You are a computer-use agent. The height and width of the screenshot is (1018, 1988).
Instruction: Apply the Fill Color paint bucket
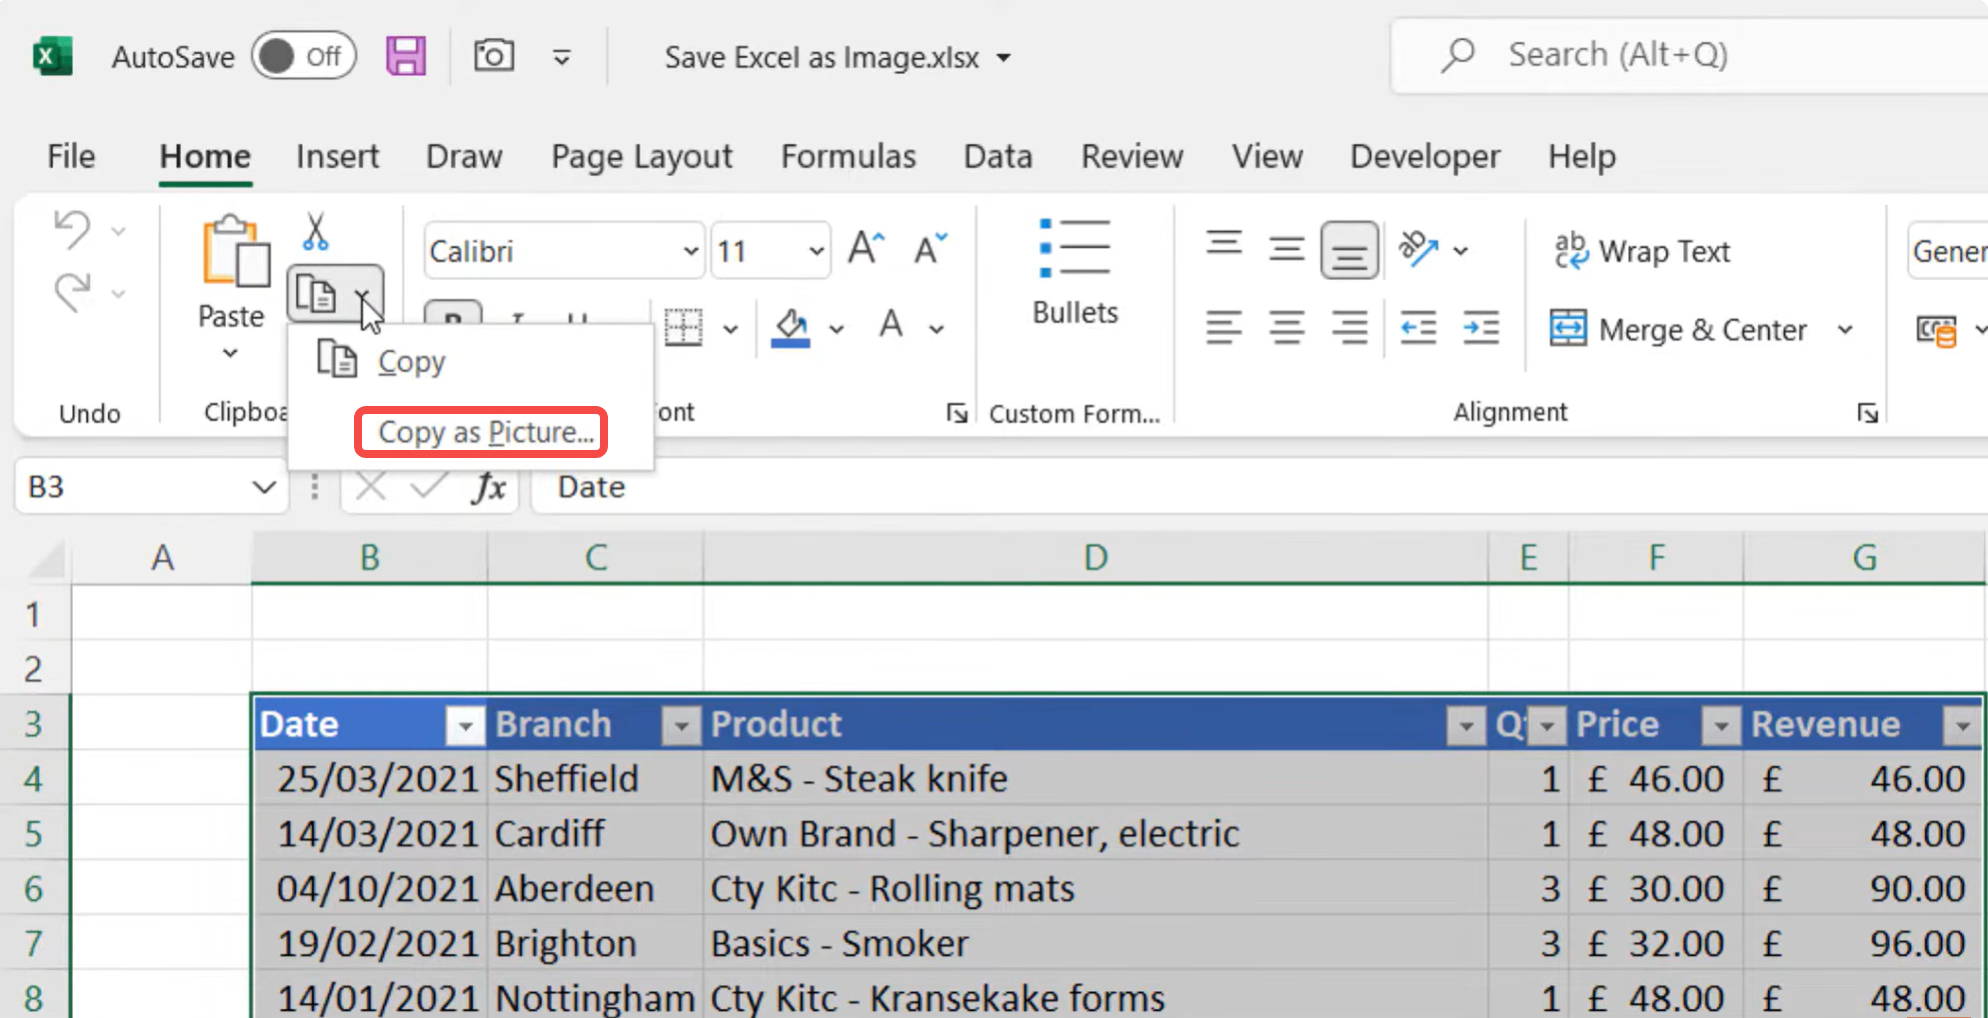(x=791, y=327)
